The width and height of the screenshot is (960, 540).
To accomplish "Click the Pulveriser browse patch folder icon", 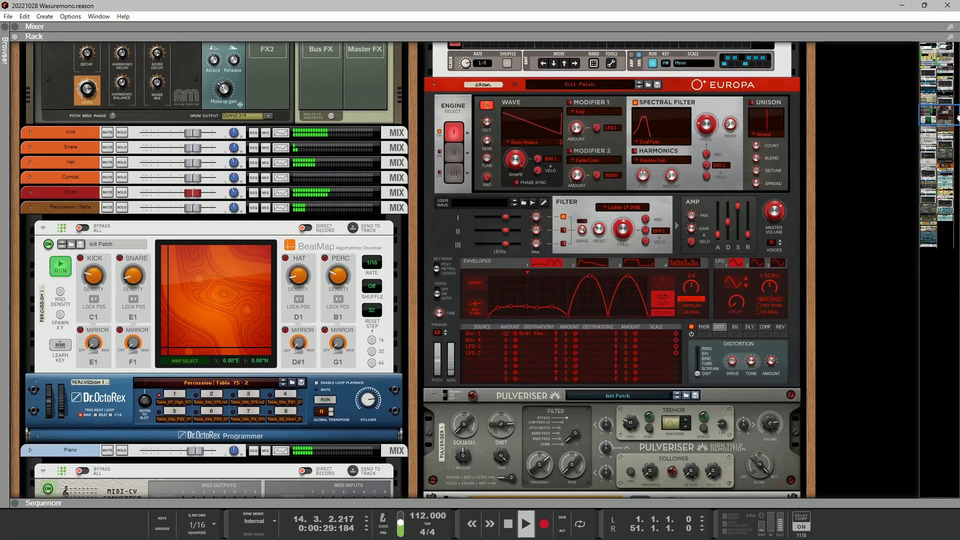I will tap(686, 396).
